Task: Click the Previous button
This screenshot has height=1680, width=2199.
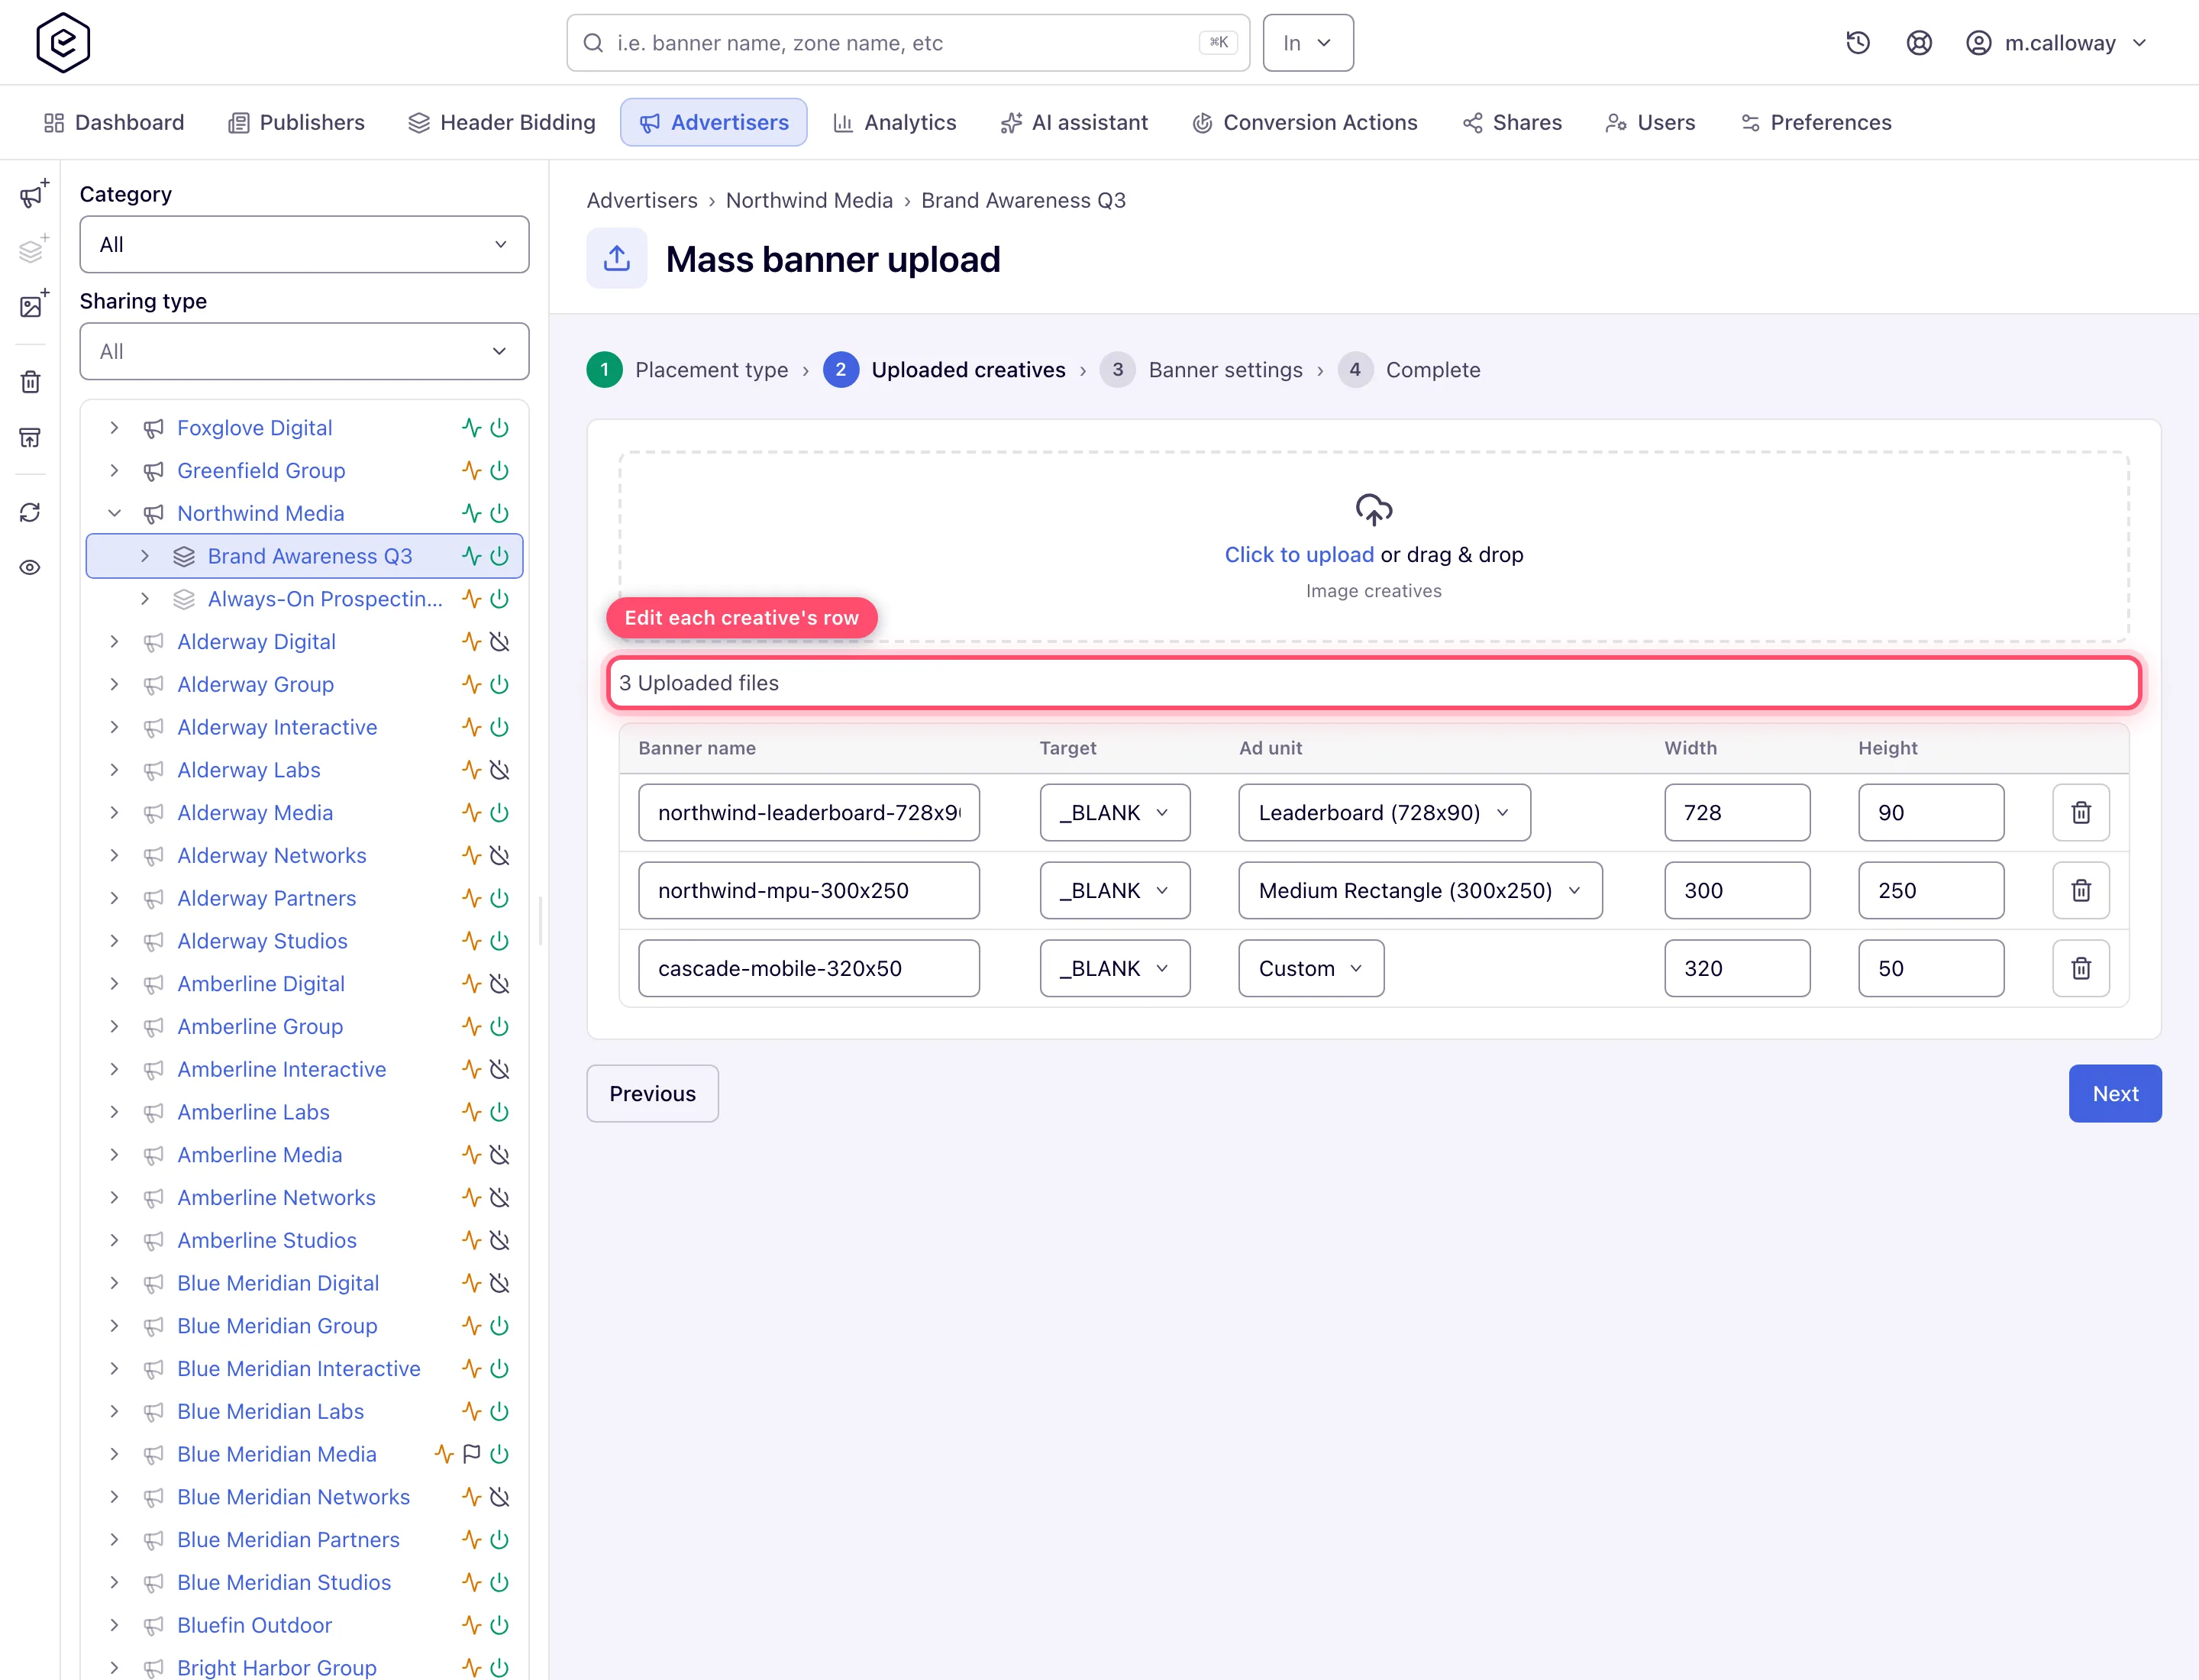Action: pyautogui.click(x=652, y=1093)
